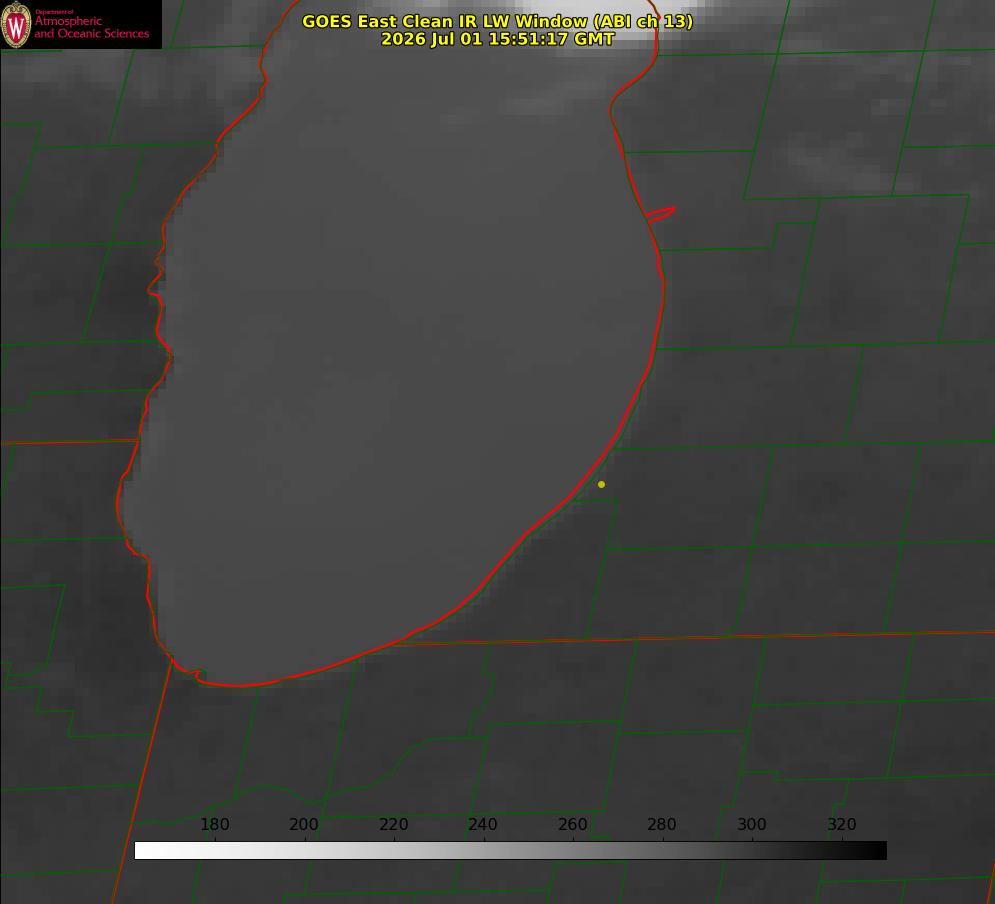Select the GOES East Clean IR title
The width and height of the screenshot is (995, 904).
[498, 21]
